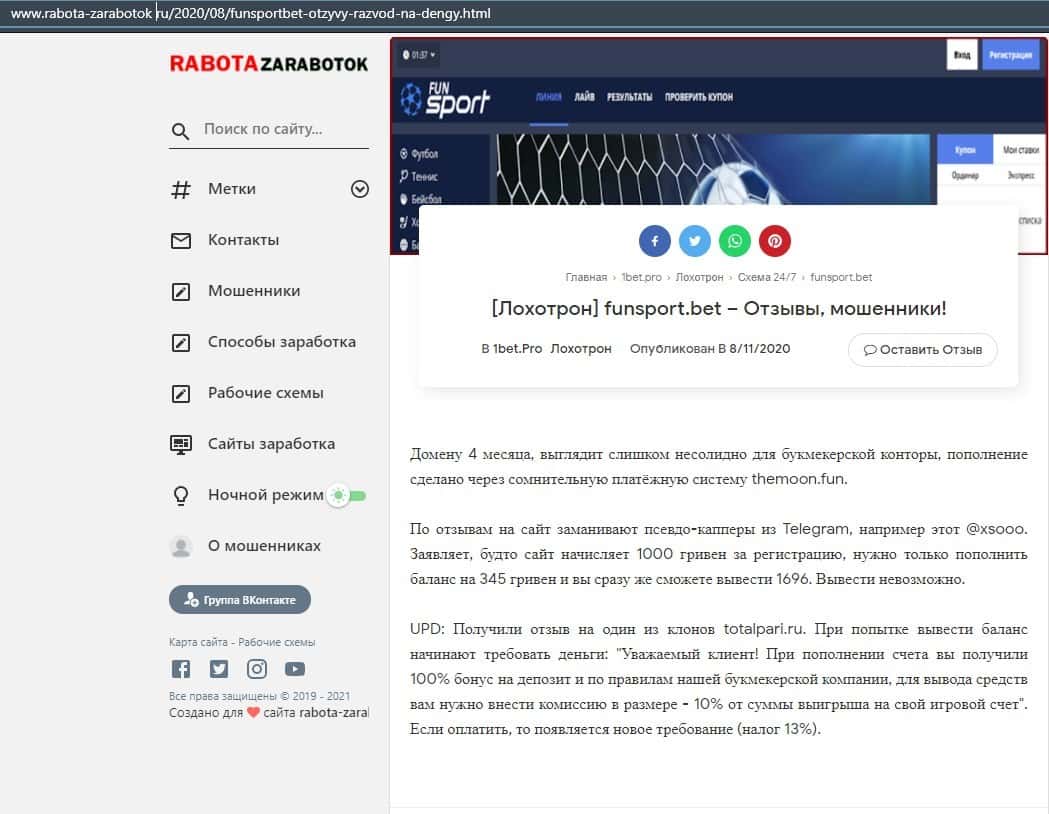Click the browser address bar URL
1049x814 pixels.
(251, 13)
